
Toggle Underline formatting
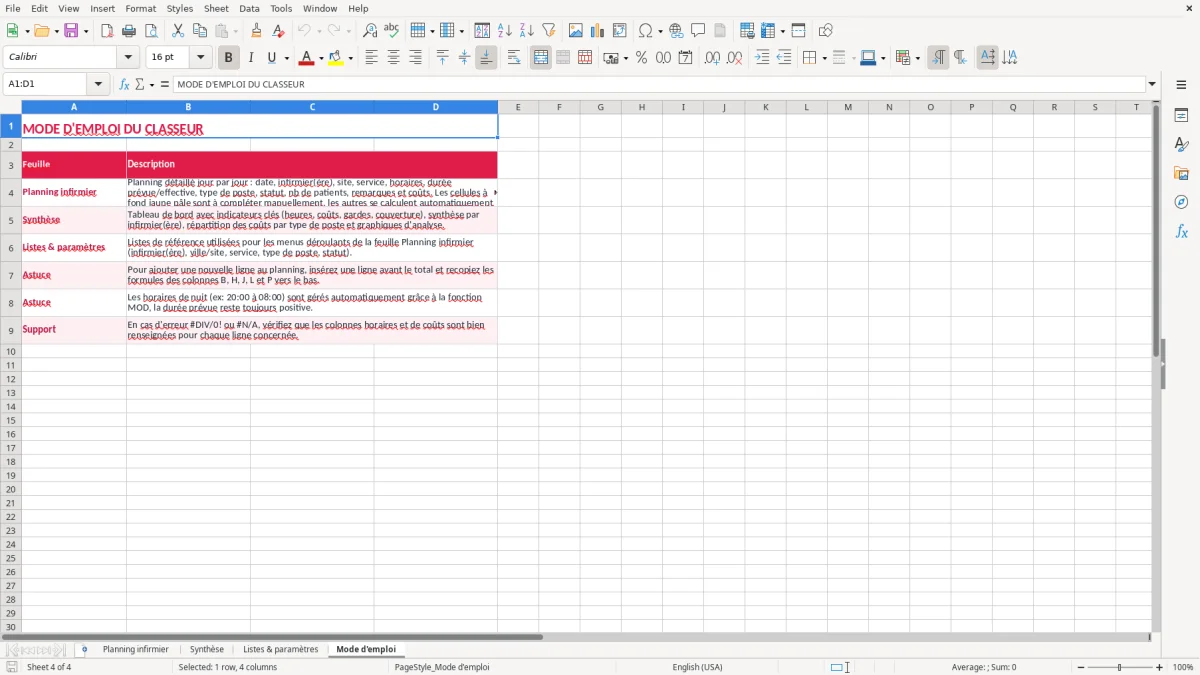pos(272,58)
